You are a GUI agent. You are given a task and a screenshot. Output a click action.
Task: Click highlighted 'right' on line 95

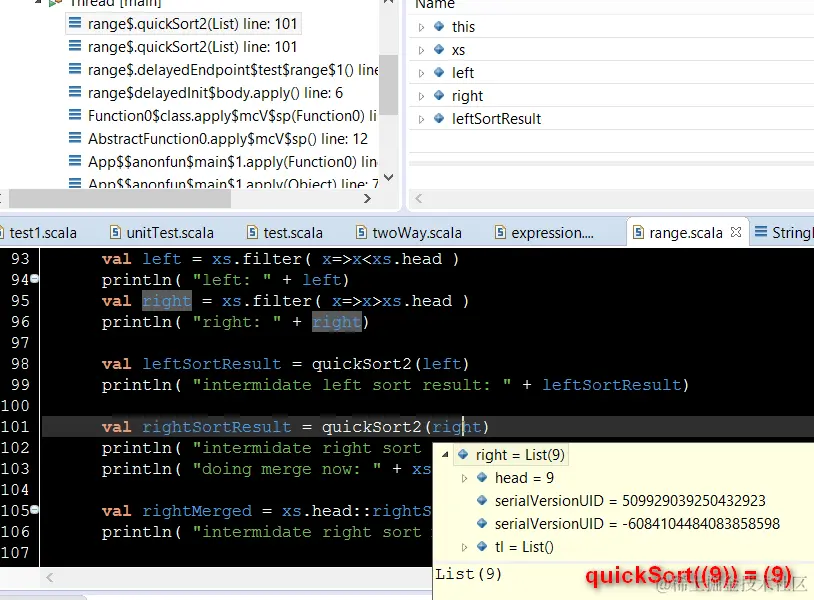click(x=167, y=301)
